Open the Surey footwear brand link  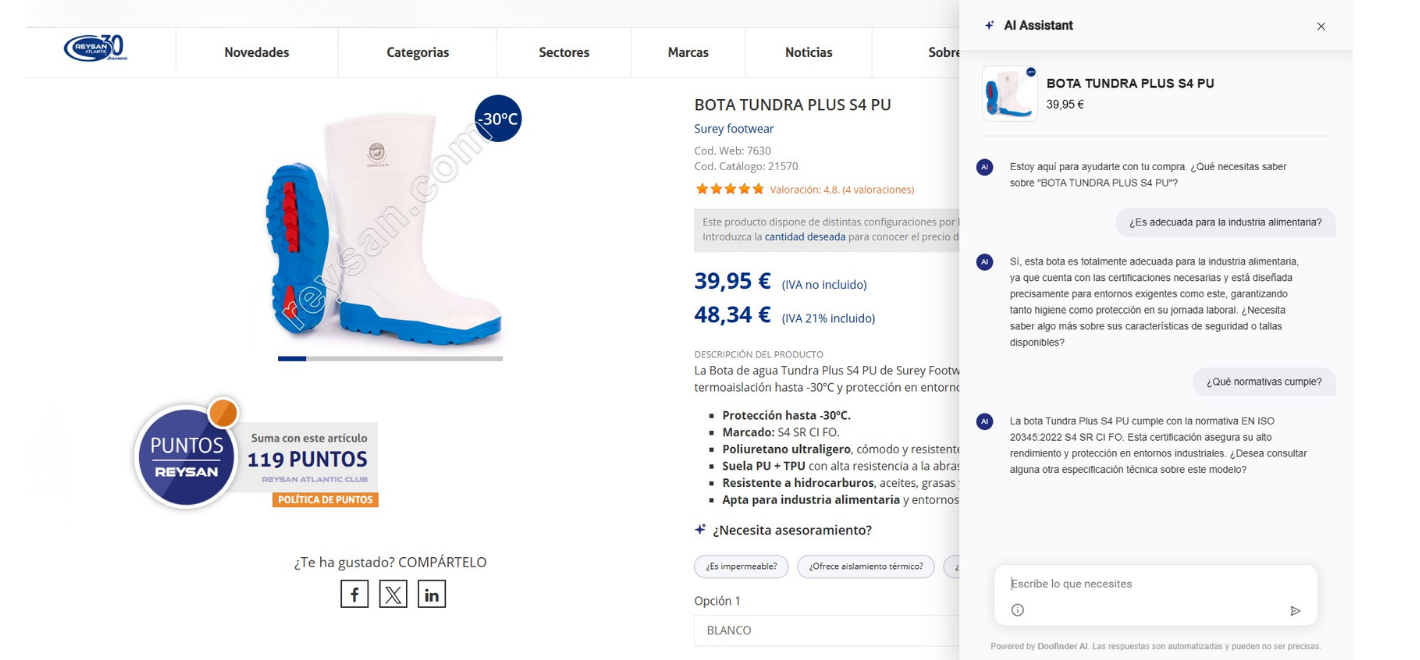point(734,129)
